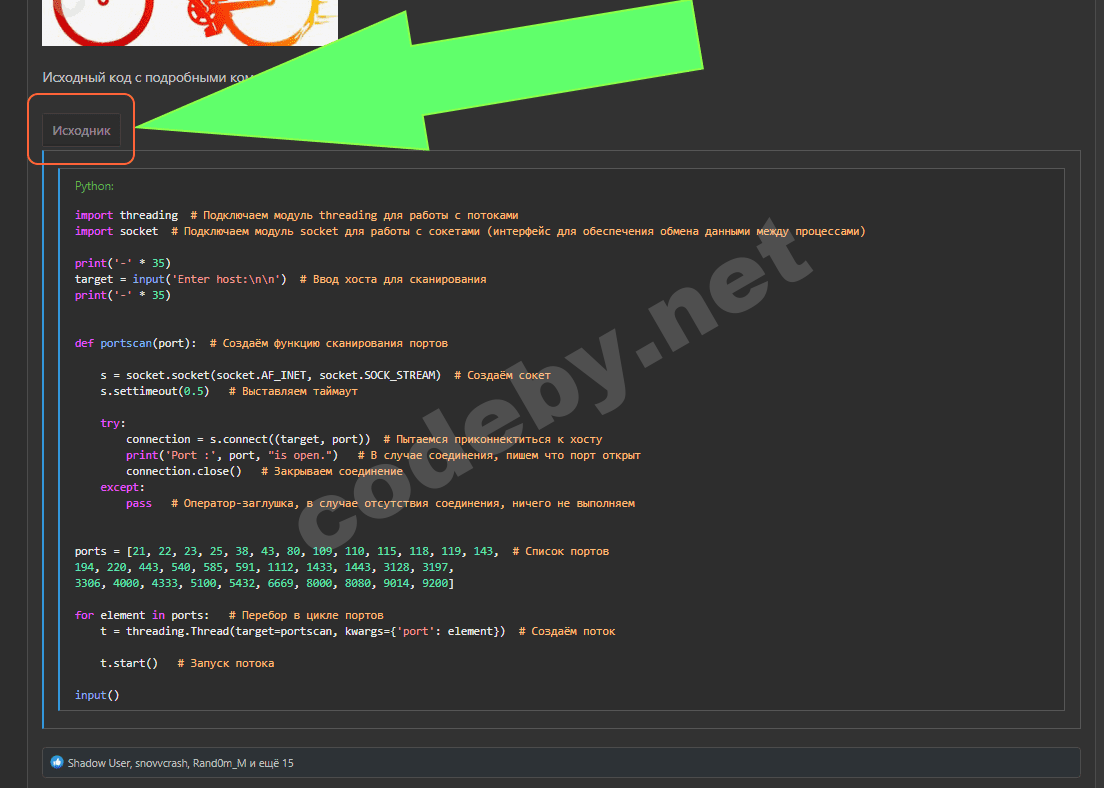This screenshot has width=1104, height=788.
Task: Click the 't = threading.Thread' line
Action: pos(358,632)
